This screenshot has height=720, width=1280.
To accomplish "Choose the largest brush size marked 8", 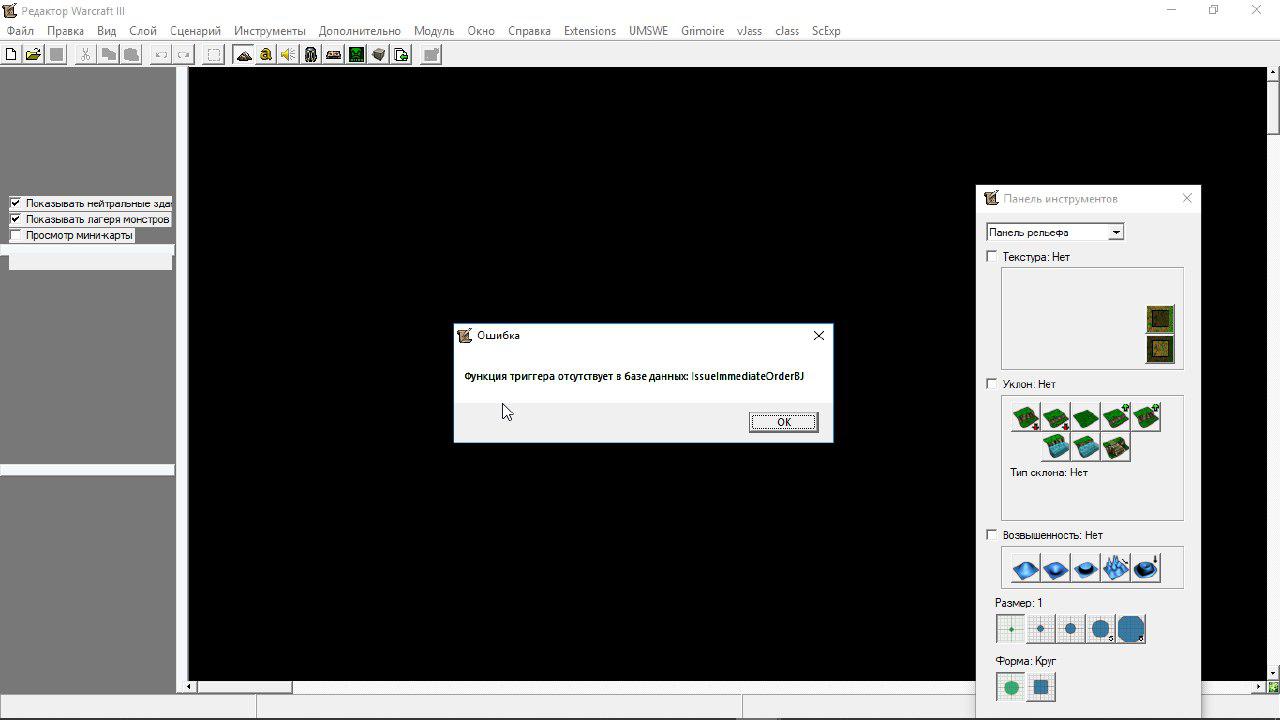I will 1131,629.
